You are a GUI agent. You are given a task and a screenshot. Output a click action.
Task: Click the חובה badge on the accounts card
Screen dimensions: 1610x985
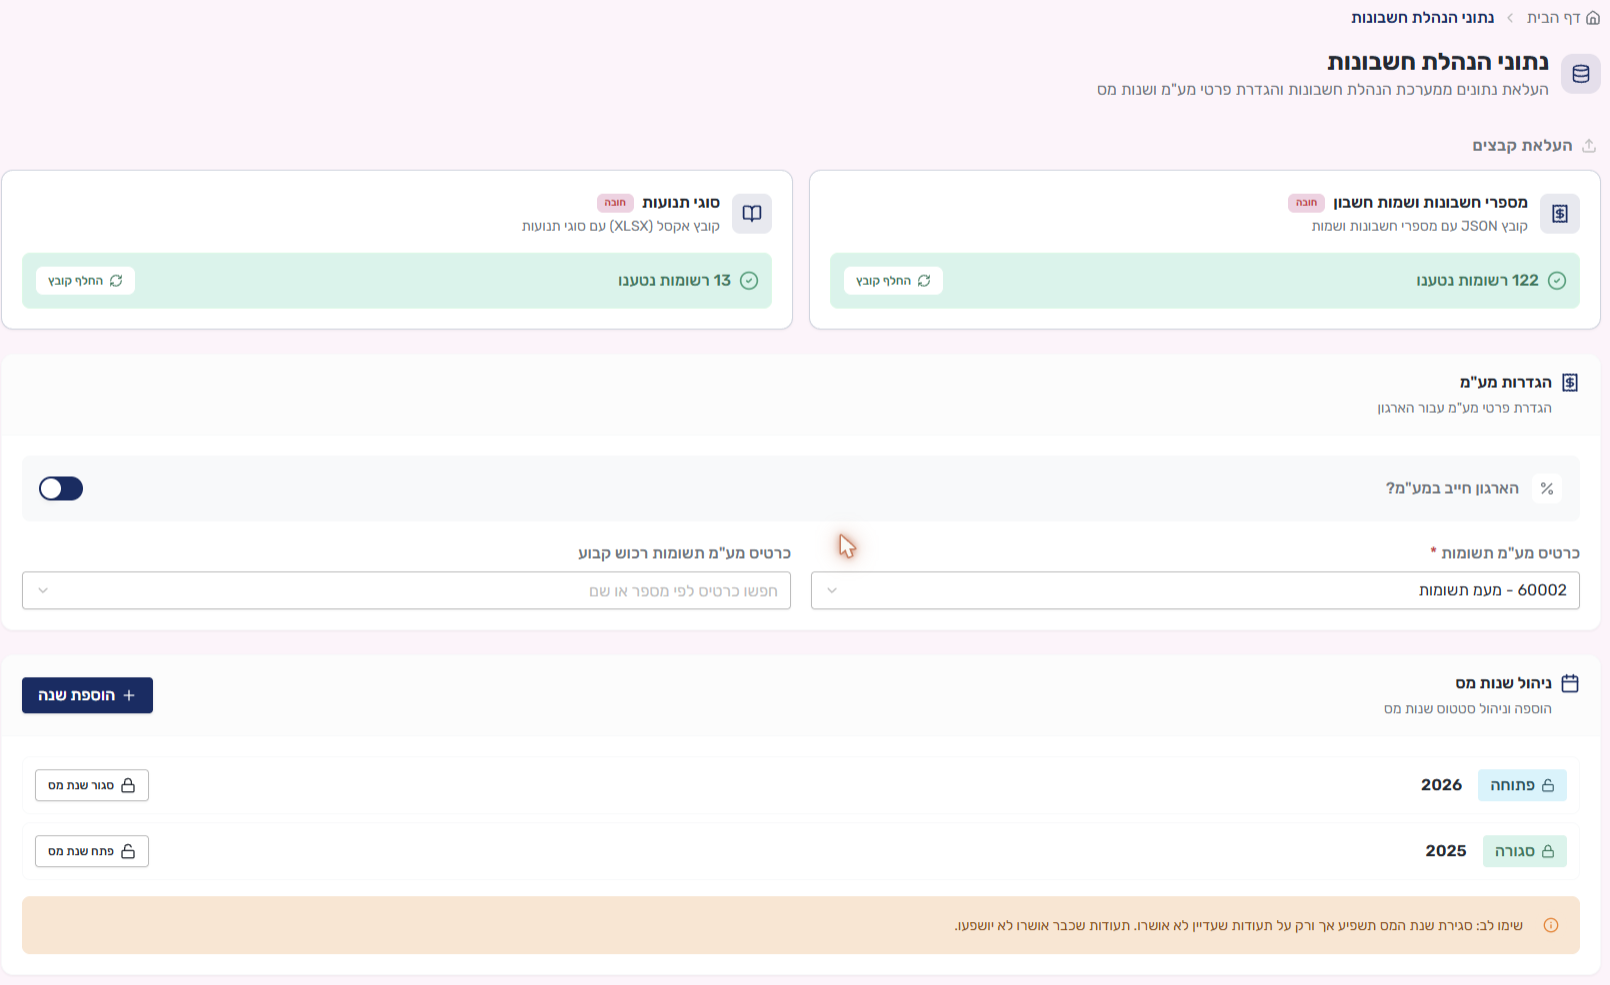(x=1306, y=202)
